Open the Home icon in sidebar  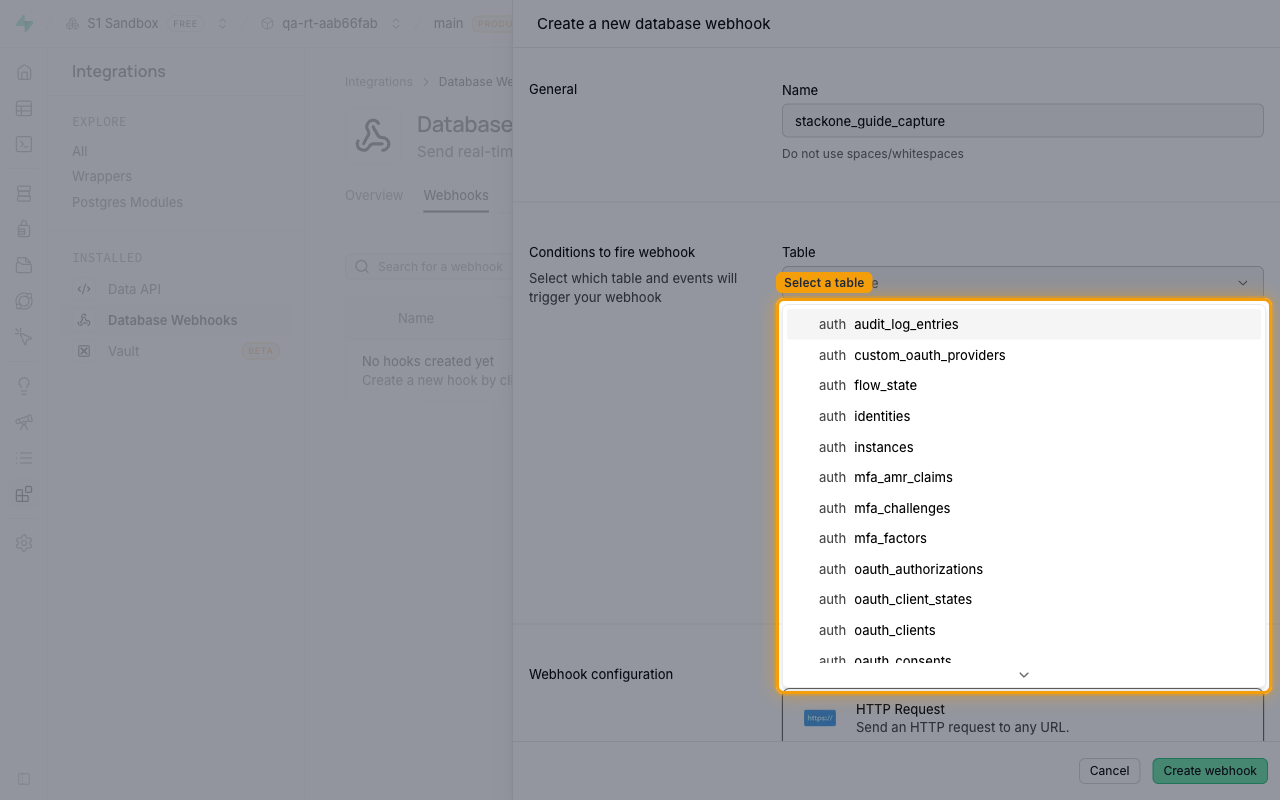click(x=24, y=72)
